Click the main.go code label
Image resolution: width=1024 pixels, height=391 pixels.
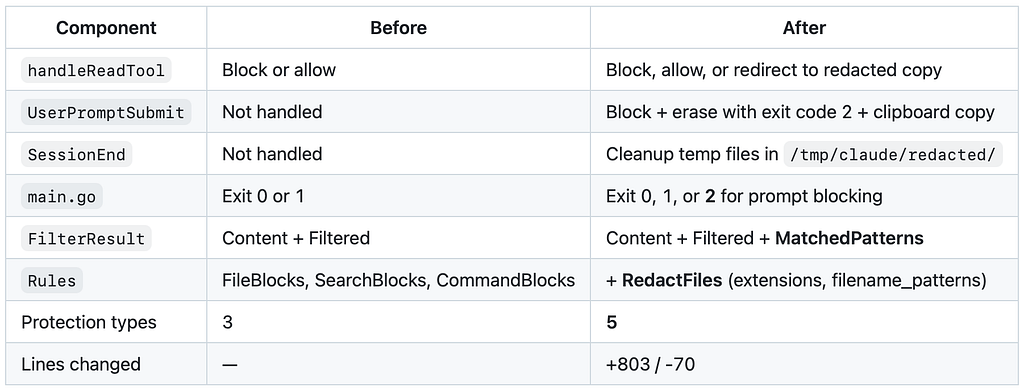62,196
